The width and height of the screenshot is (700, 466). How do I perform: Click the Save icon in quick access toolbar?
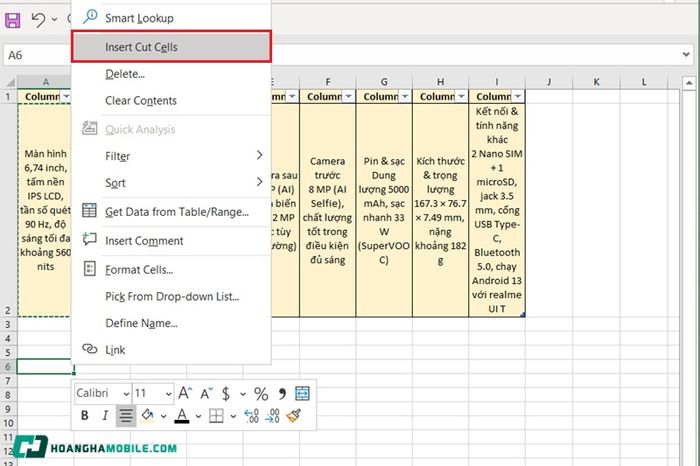12,20
